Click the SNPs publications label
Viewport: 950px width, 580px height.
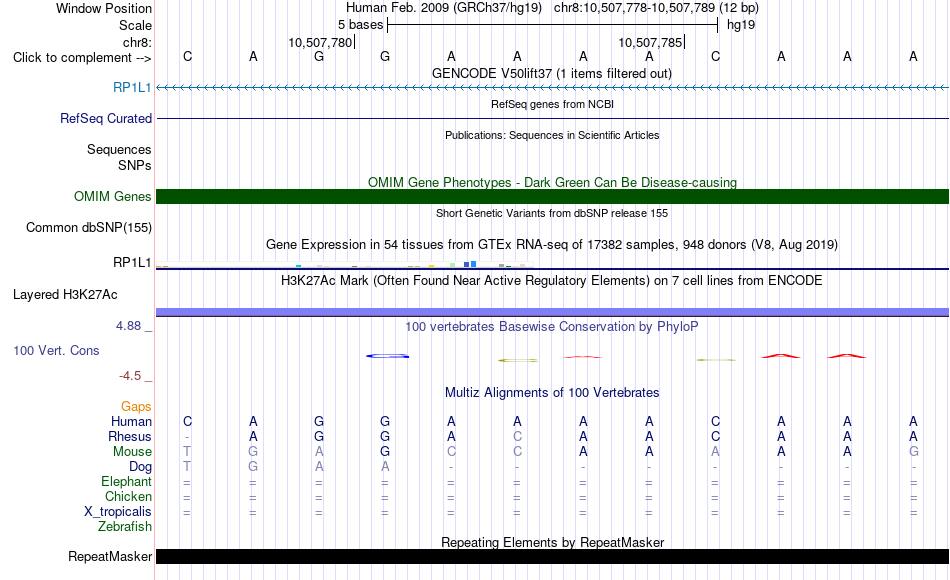[135, 165]
